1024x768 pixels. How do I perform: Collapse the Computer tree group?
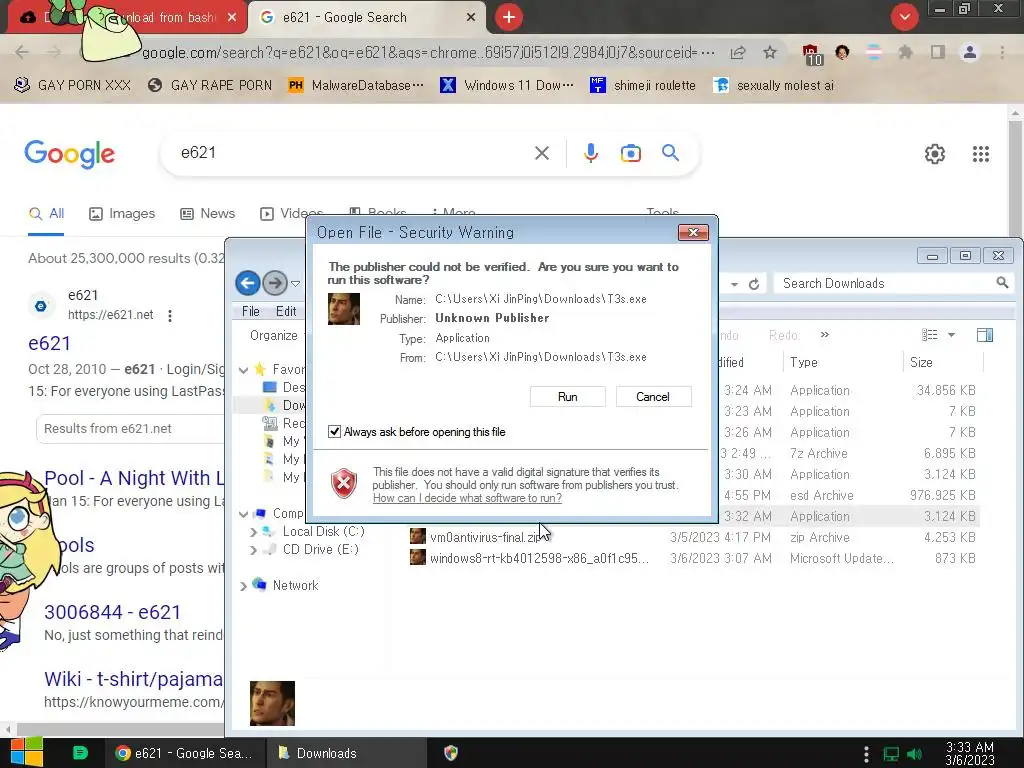(244, 514)
